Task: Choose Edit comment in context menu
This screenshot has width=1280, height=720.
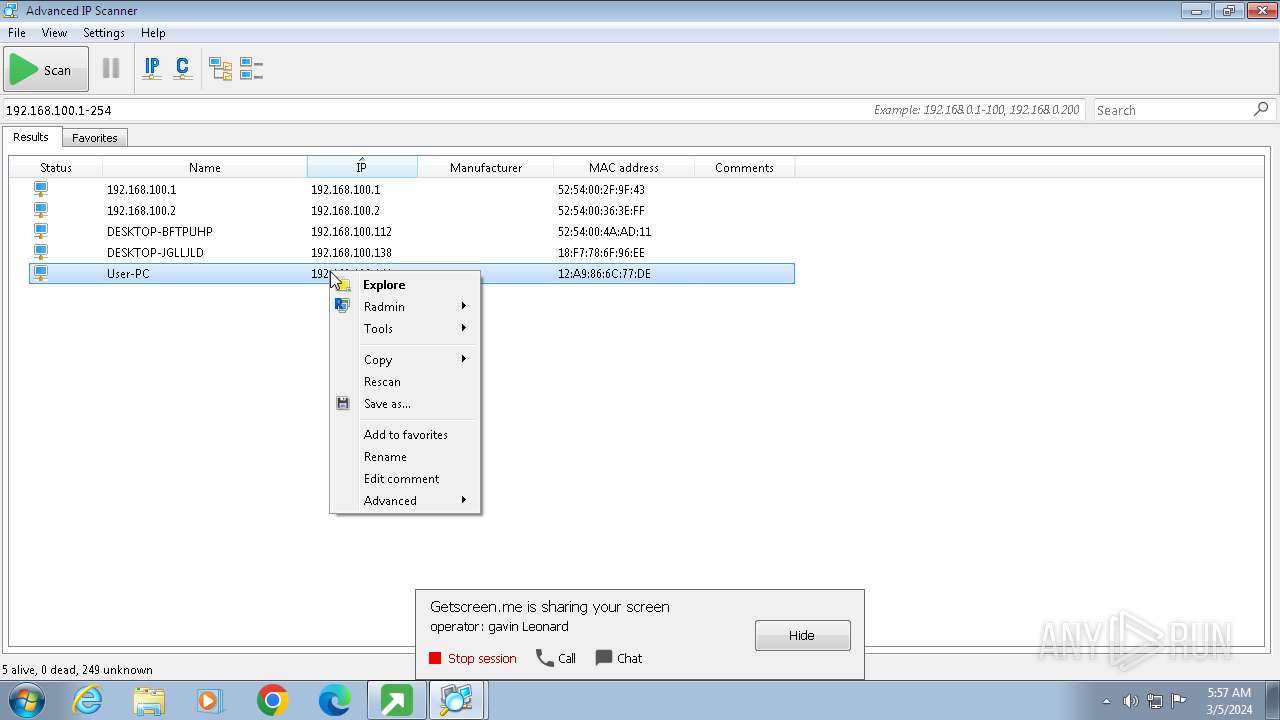Action: (x=405, y=479)
